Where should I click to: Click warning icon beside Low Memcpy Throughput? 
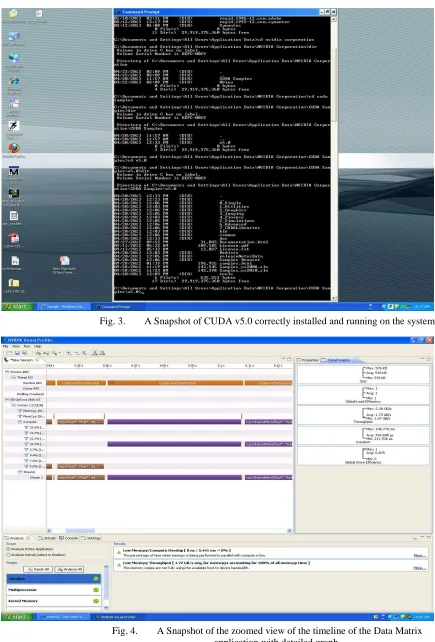point(119,565)
